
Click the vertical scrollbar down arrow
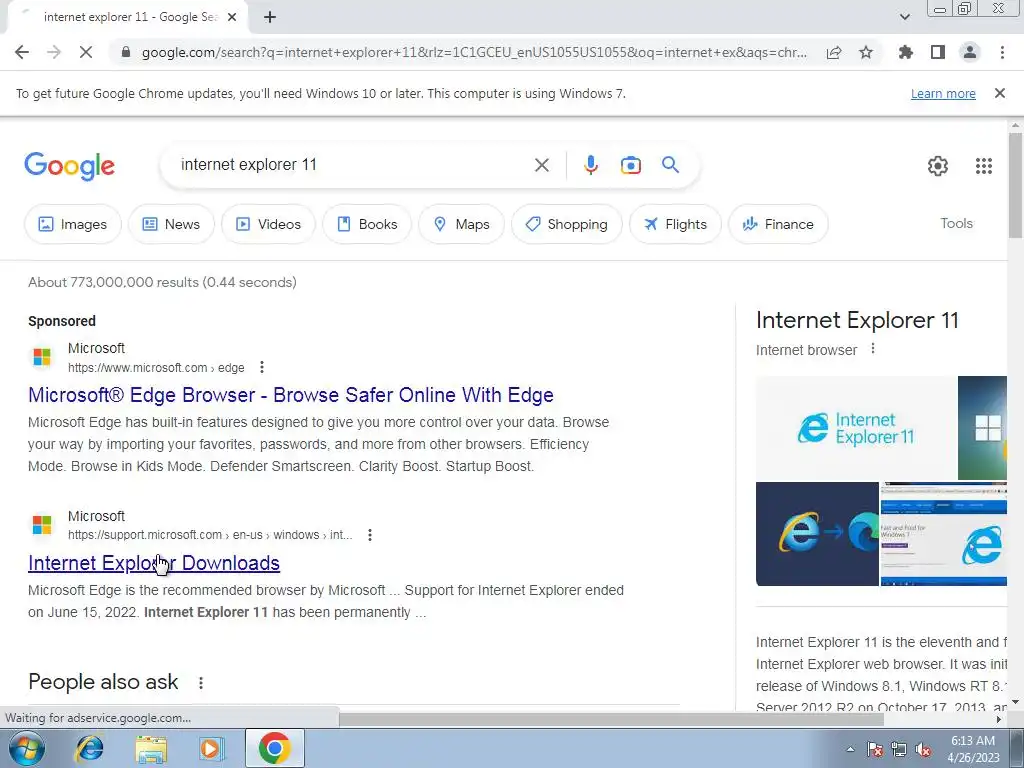[x=1015, y=703]
